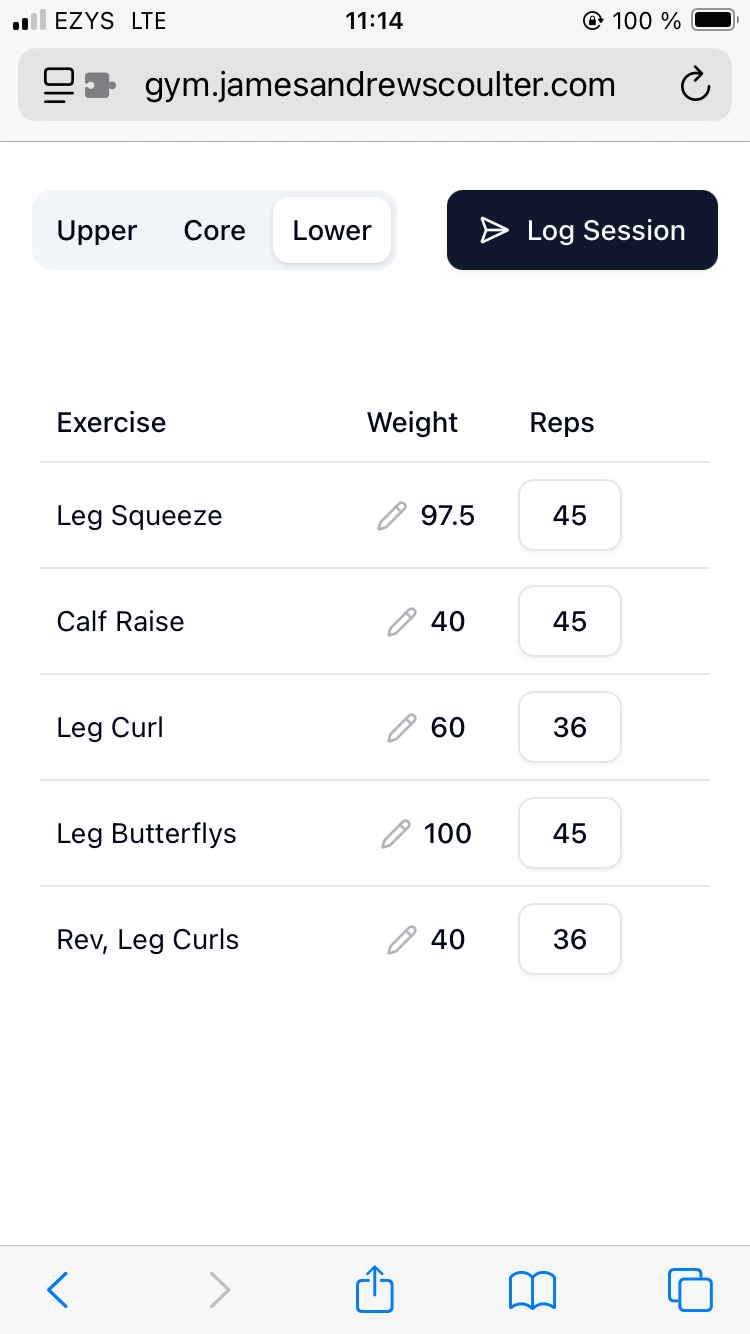Focus reps field for Rev, Leg Curls
This screenshot has width=750, height=1334.
(x=570, y=939)
